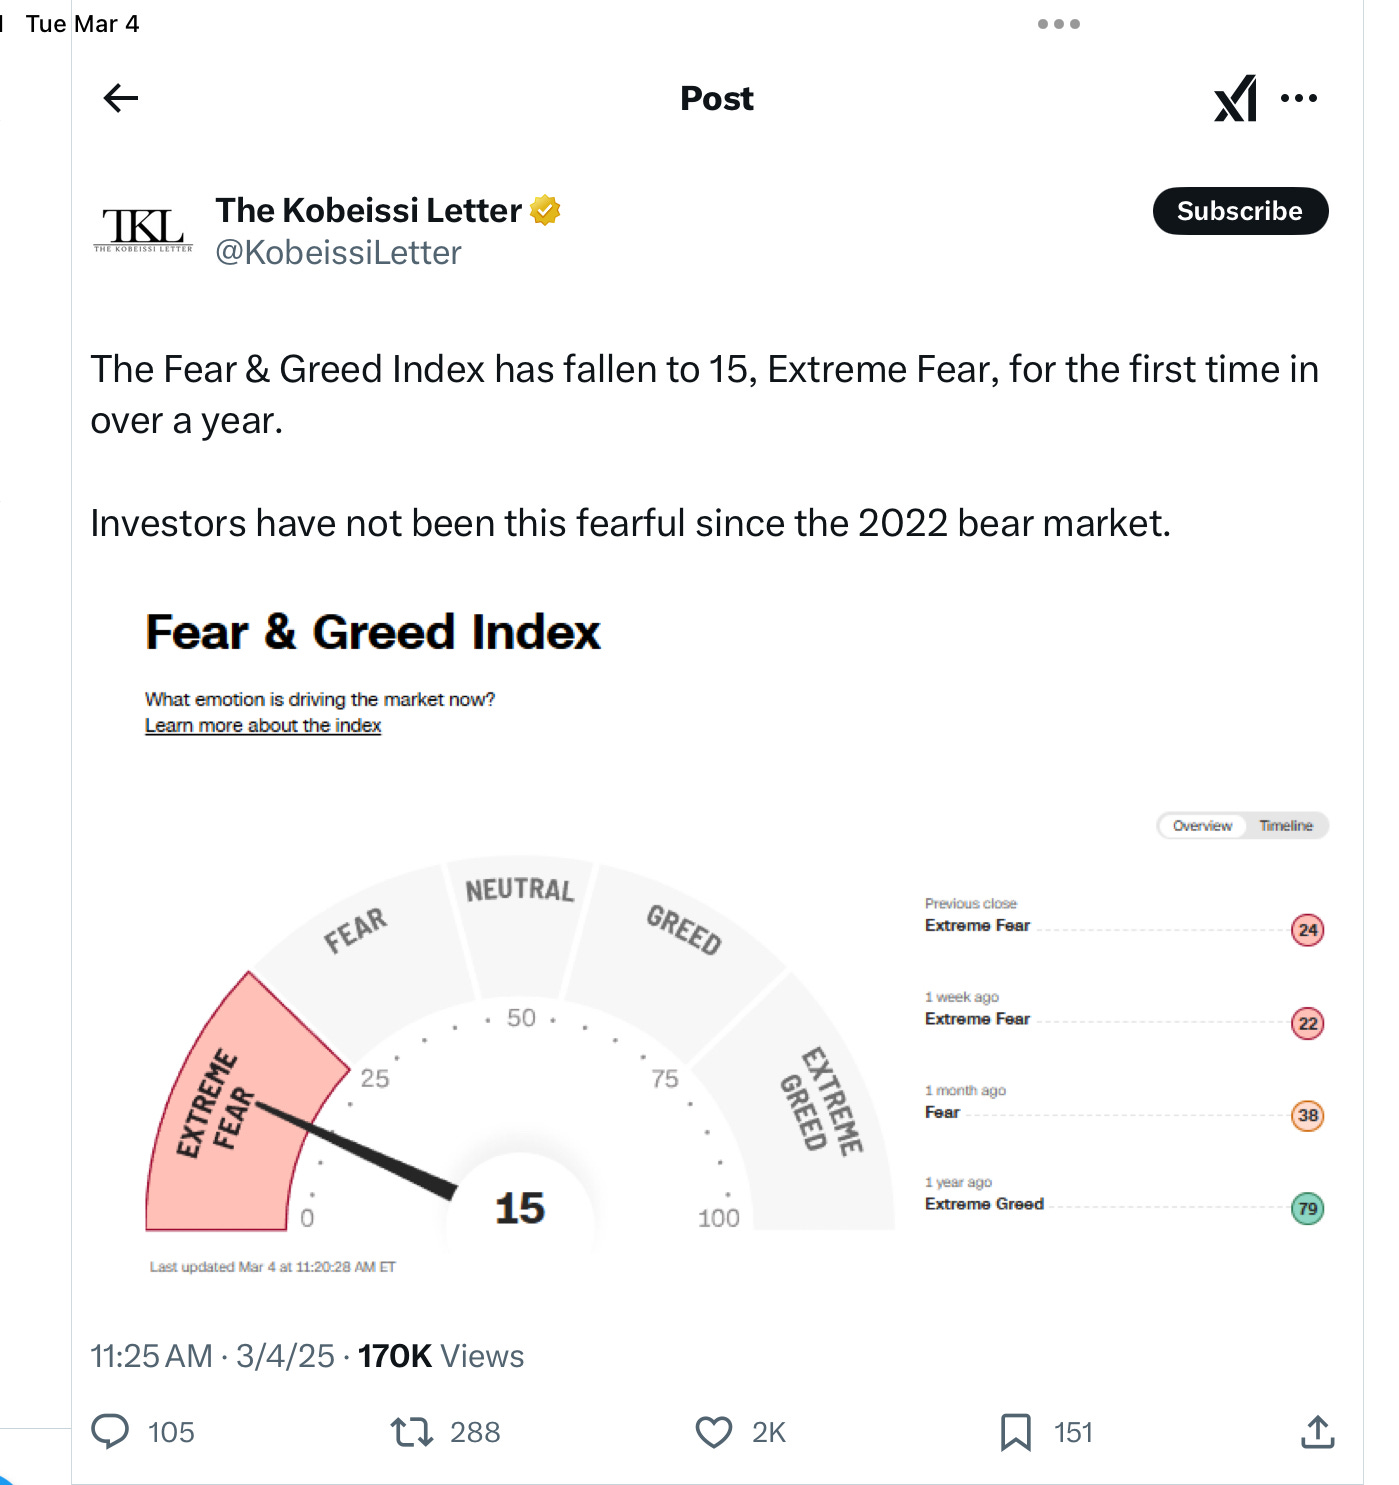The height and width of the screenshot is (1485, 1399).
Task: Repost using the retweet arrows icon
Action: (x=411, y=1432)
